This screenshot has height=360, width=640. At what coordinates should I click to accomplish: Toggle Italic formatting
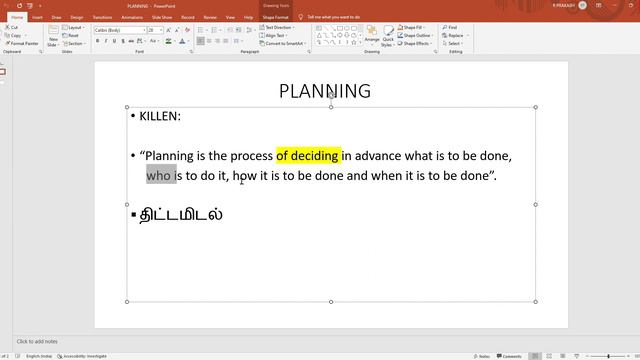coord(106,41)
